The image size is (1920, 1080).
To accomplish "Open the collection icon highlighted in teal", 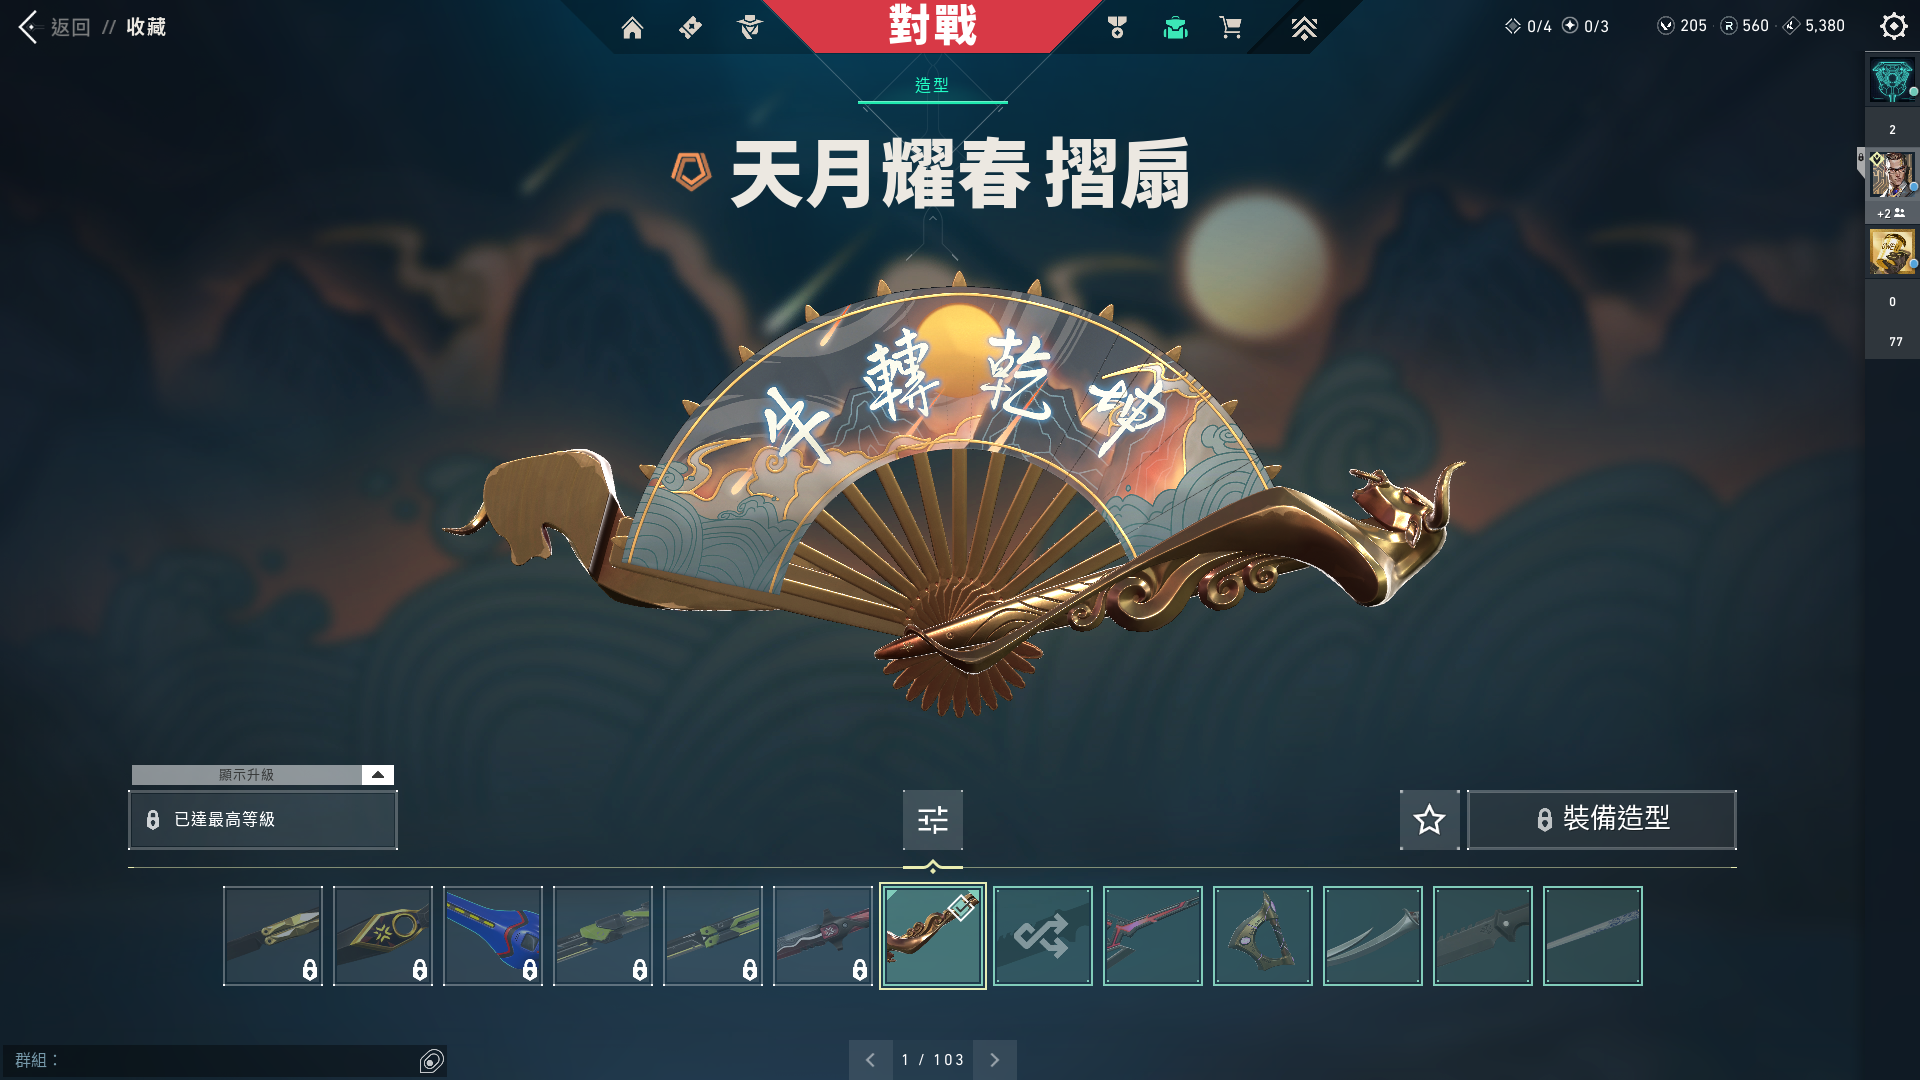I will pyautogui.click(x=1175, y=28).
